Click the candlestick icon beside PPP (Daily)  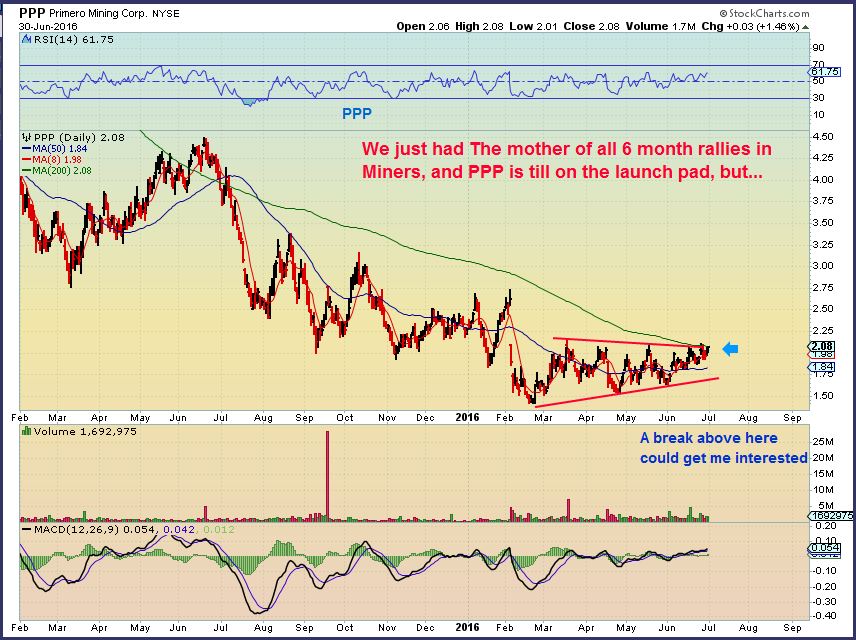[x=25, y=138]
